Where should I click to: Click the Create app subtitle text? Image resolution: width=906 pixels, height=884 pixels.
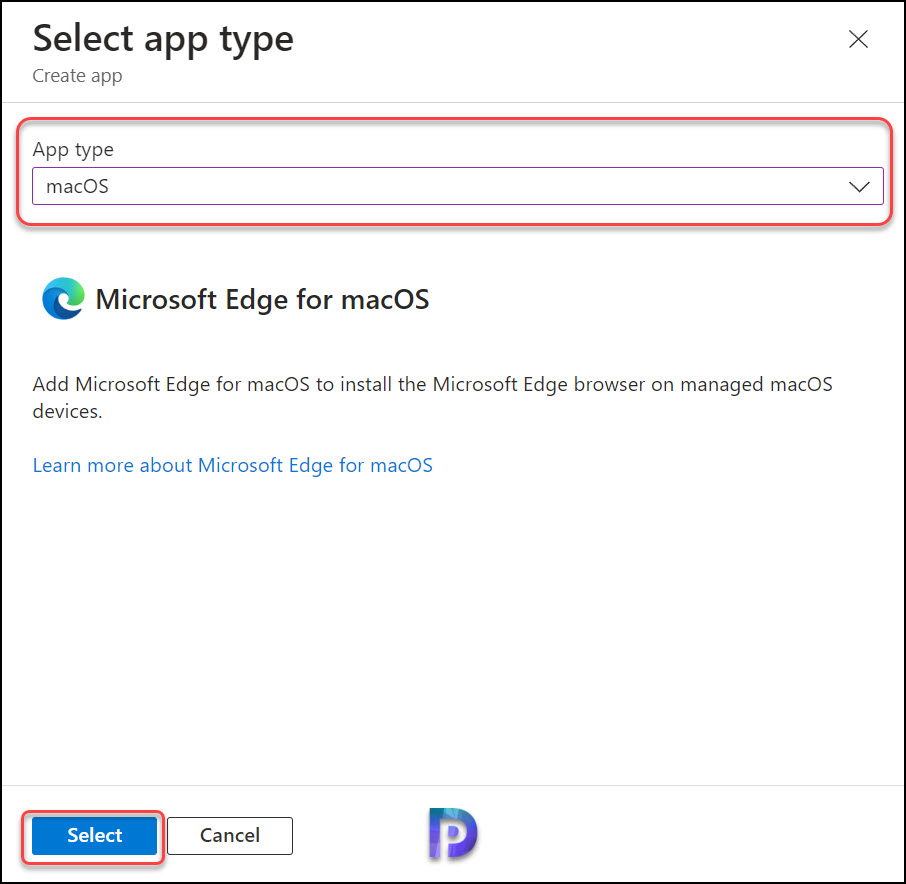click(77, 76)
